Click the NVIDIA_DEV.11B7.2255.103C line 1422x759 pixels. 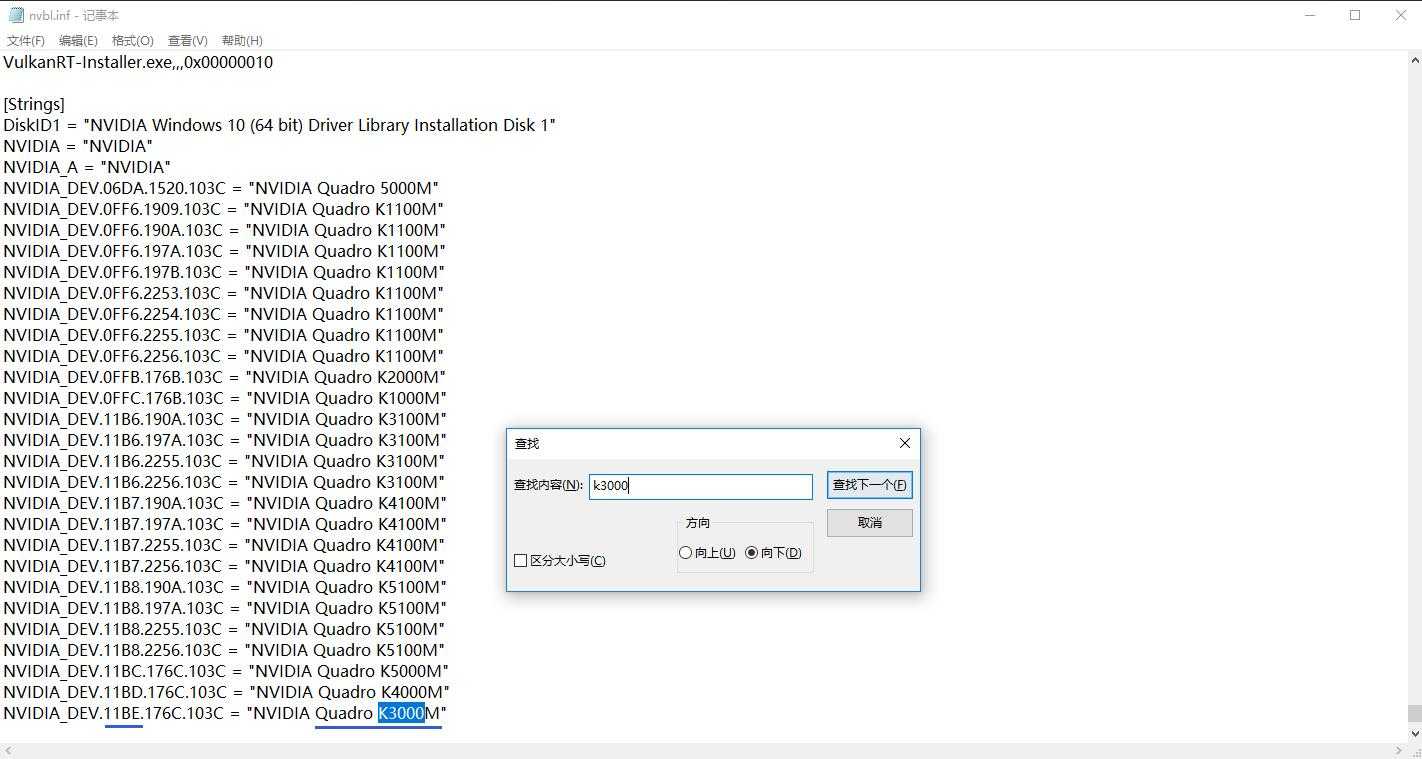(x=224, y=545)
